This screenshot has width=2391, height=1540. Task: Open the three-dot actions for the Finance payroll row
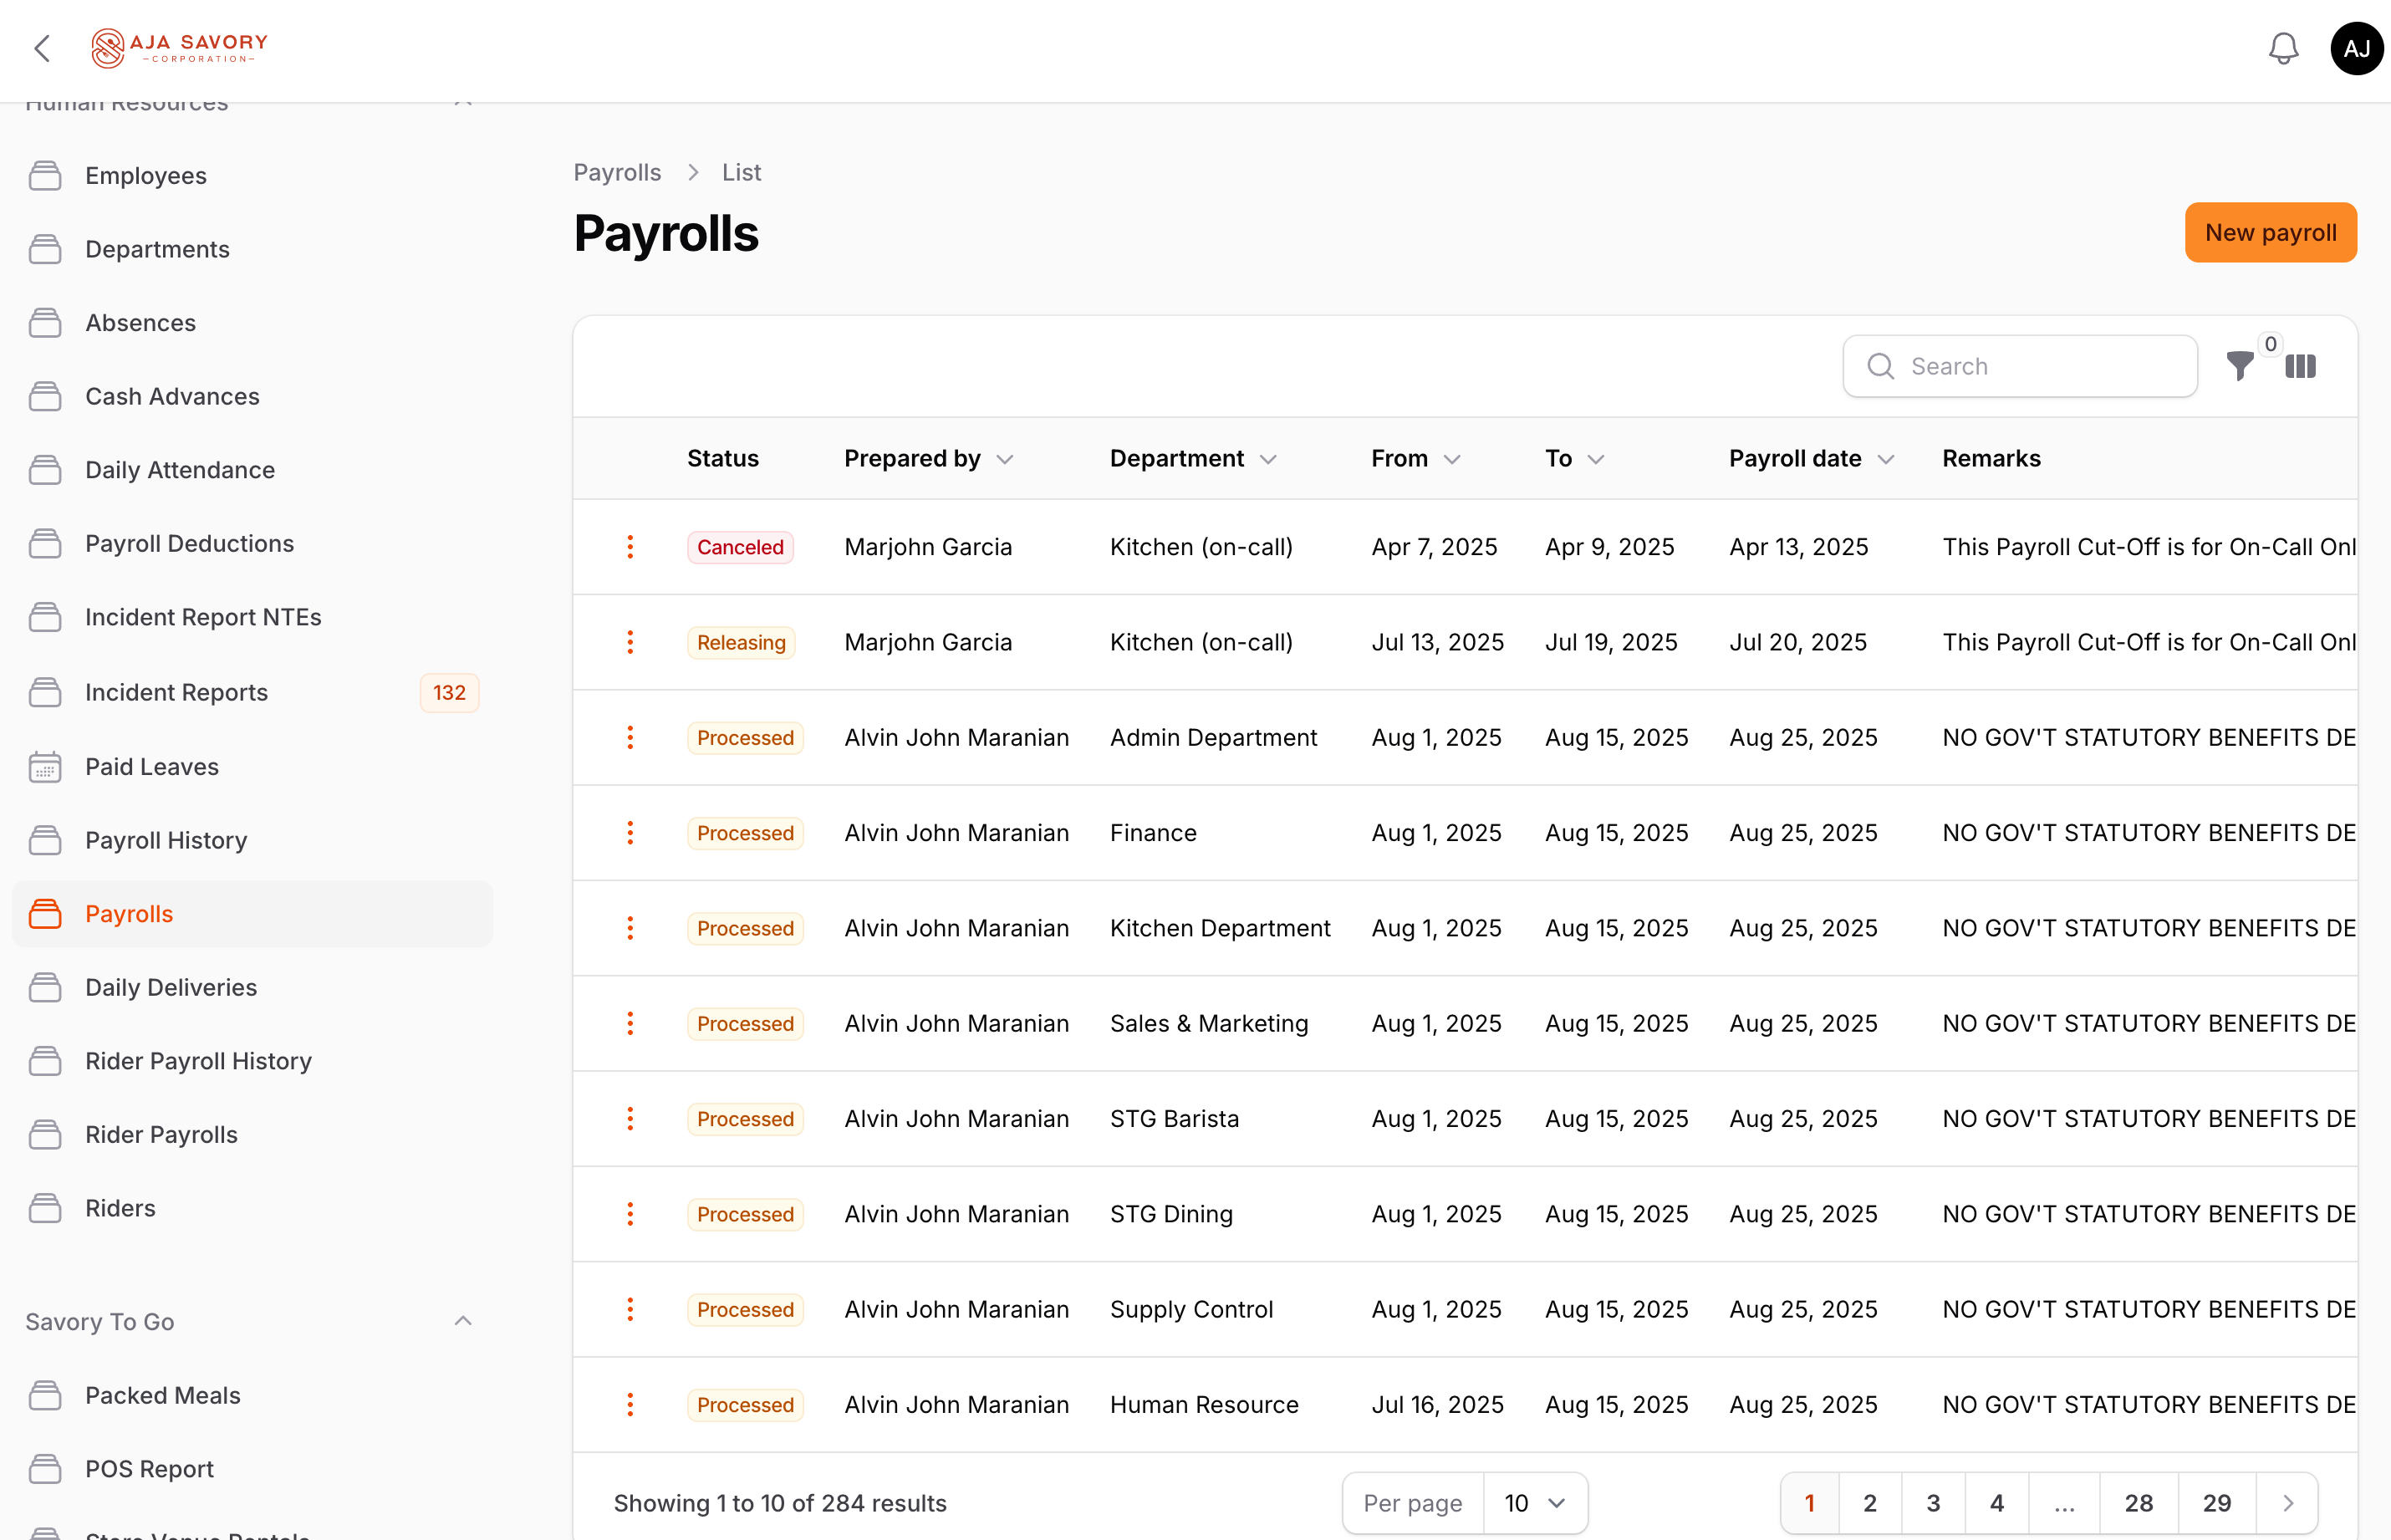[x=630, y=832]
